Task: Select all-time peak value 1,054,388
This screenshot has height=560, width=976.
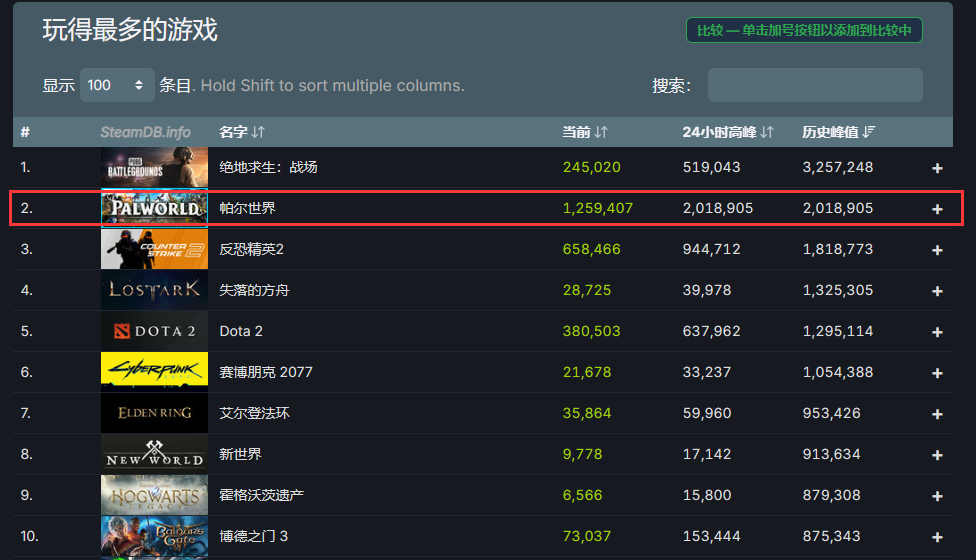Action: (838, 372)
